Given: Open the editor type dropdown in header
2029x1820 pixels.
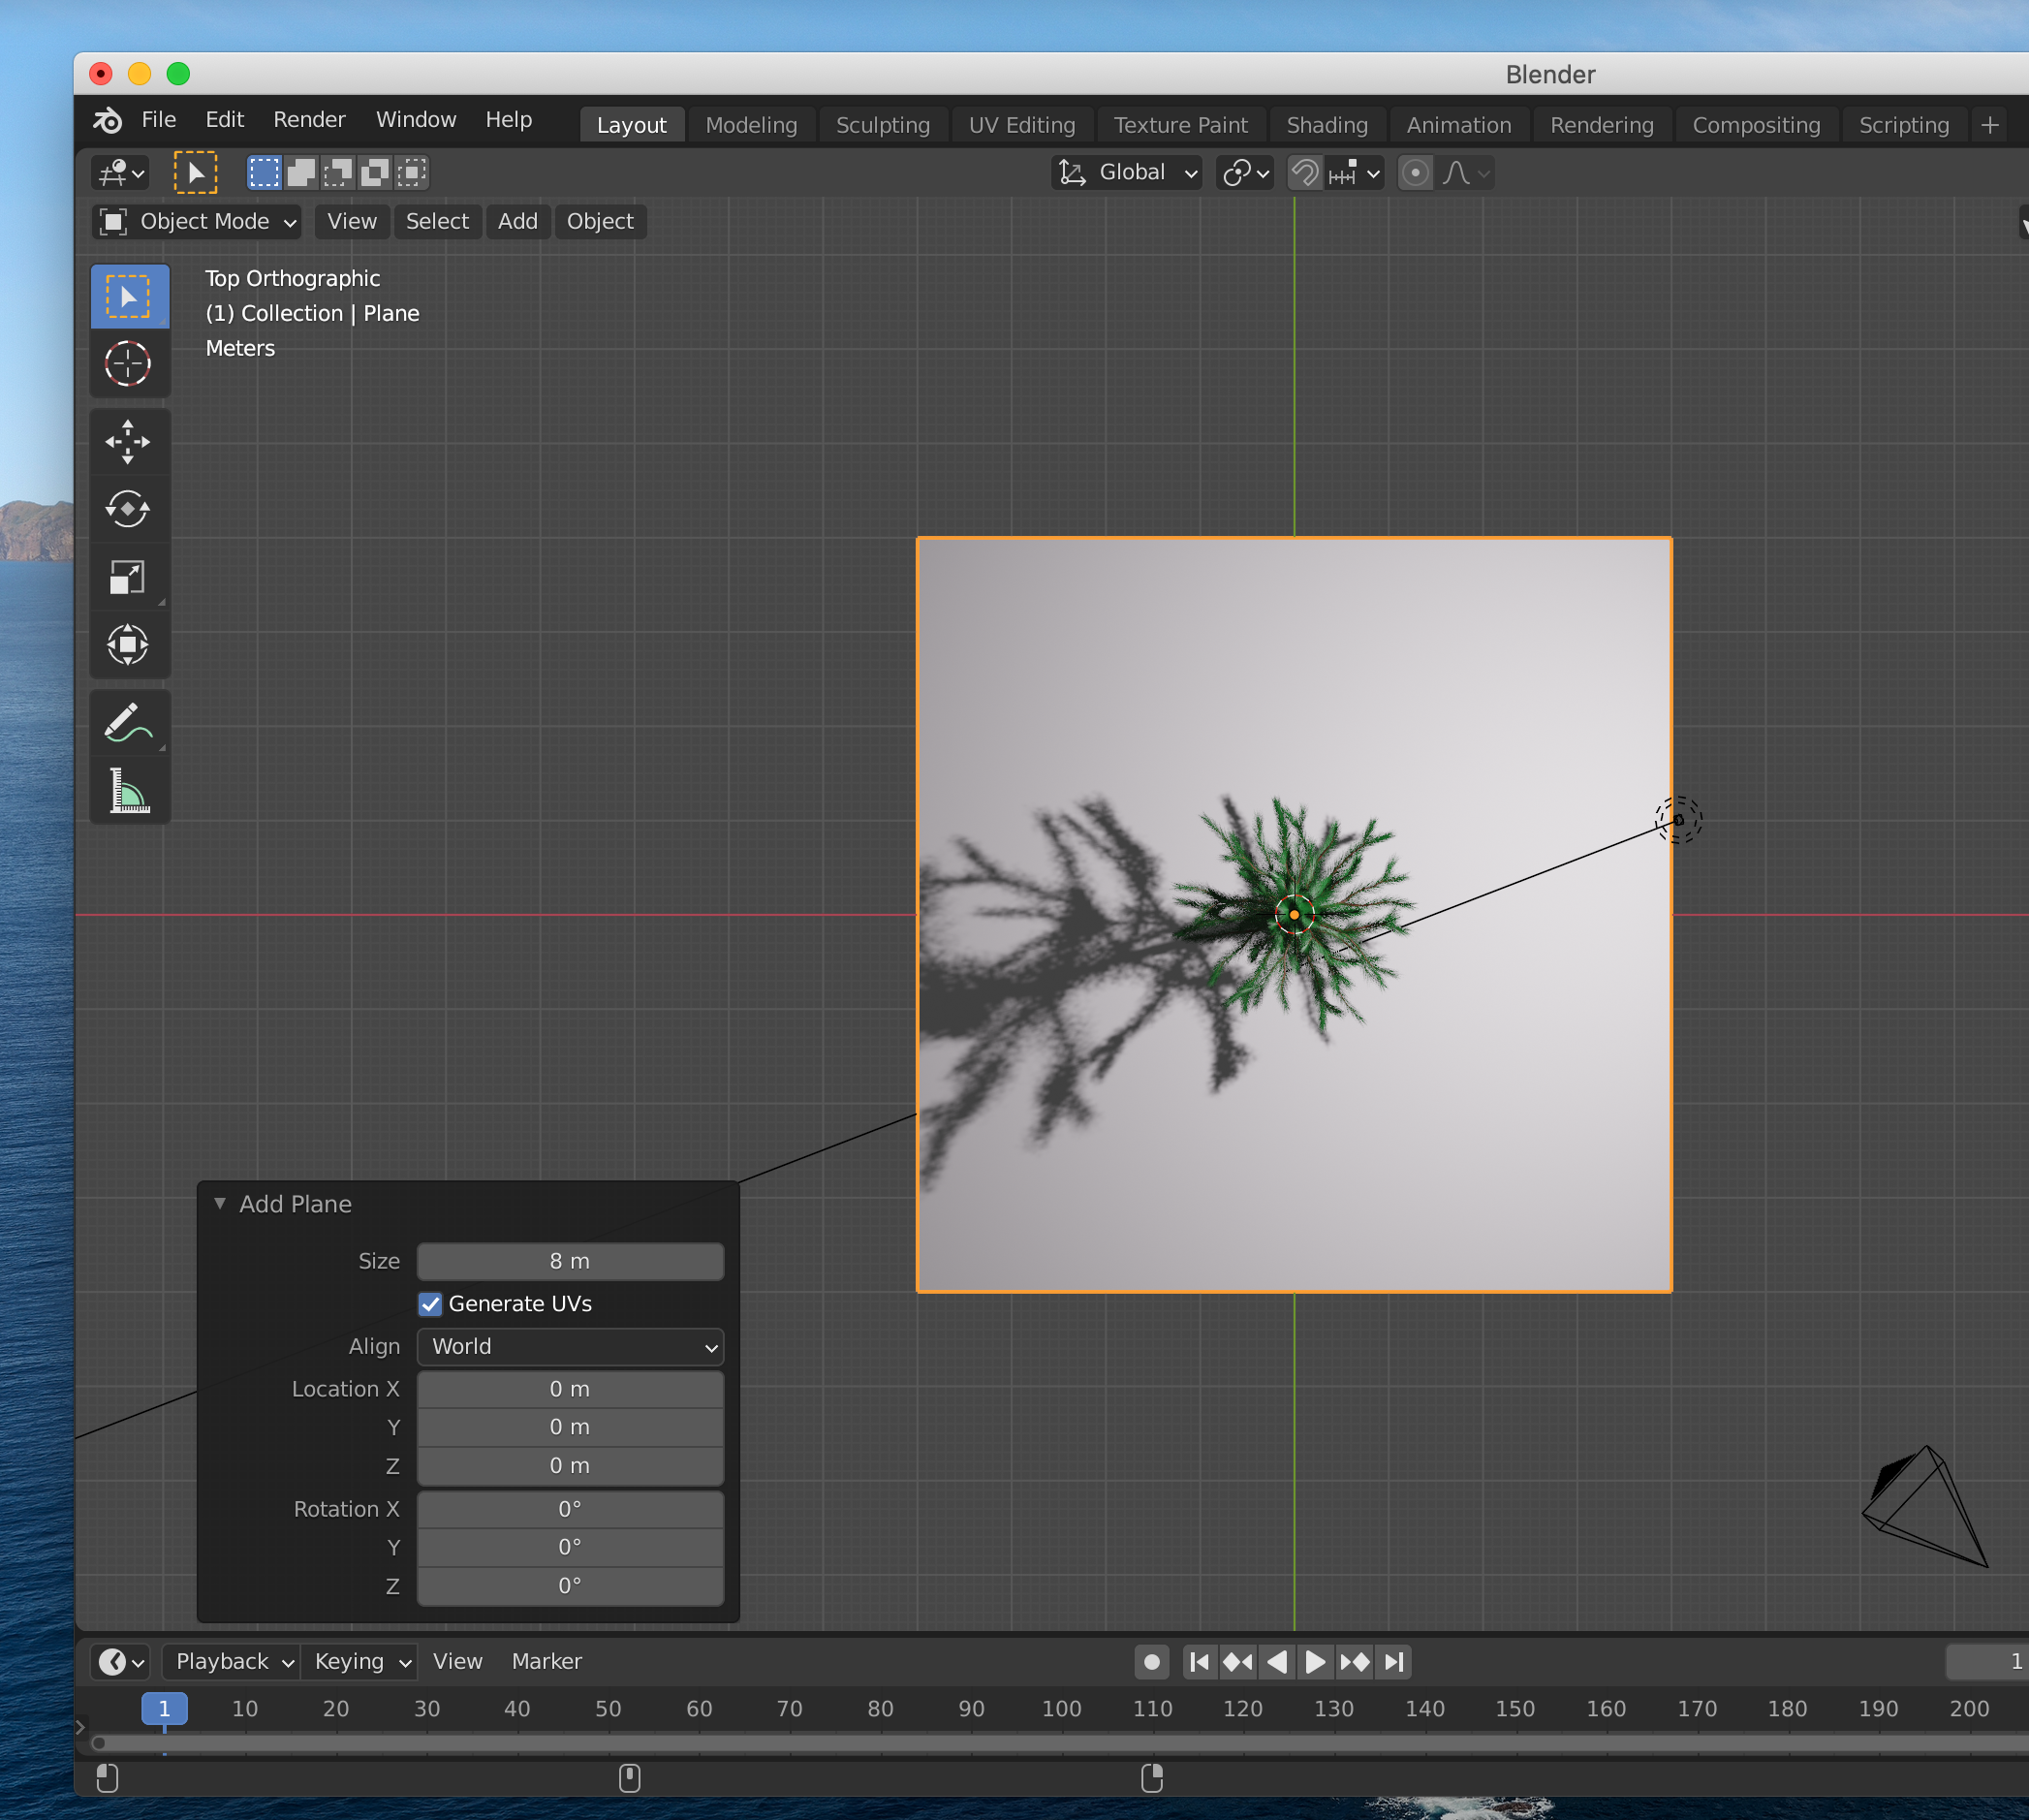Looking at the screenshot, I should tap(121, 173).
